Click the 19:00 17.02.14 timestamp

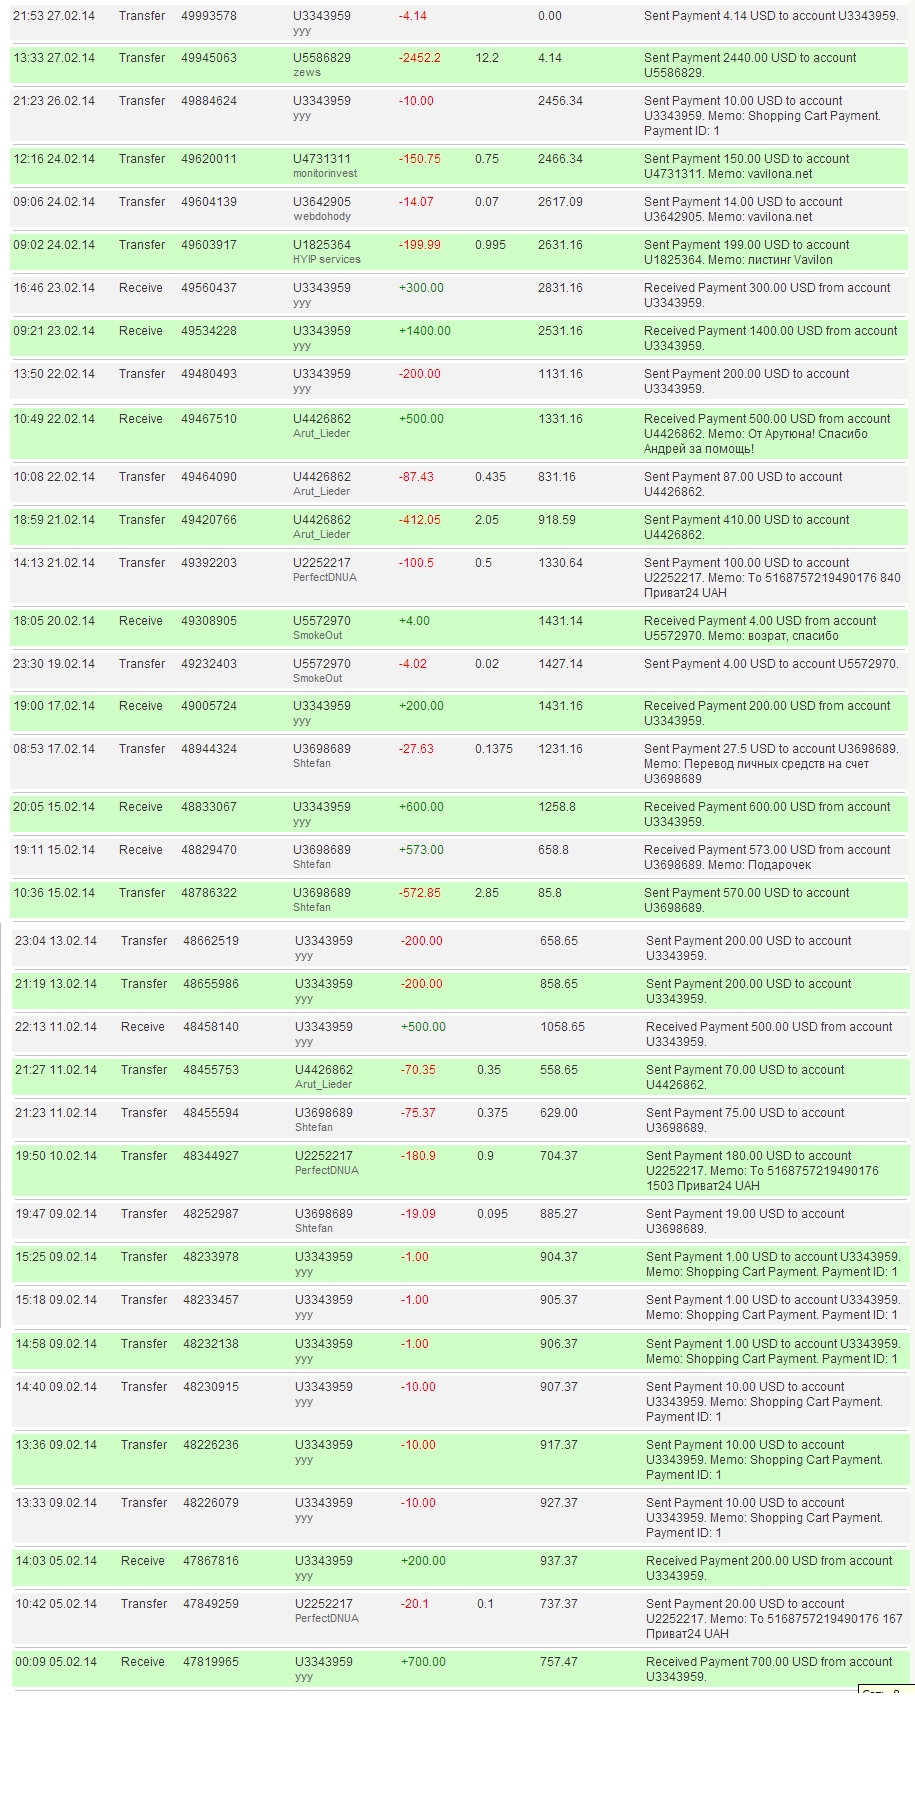point(54,706)
